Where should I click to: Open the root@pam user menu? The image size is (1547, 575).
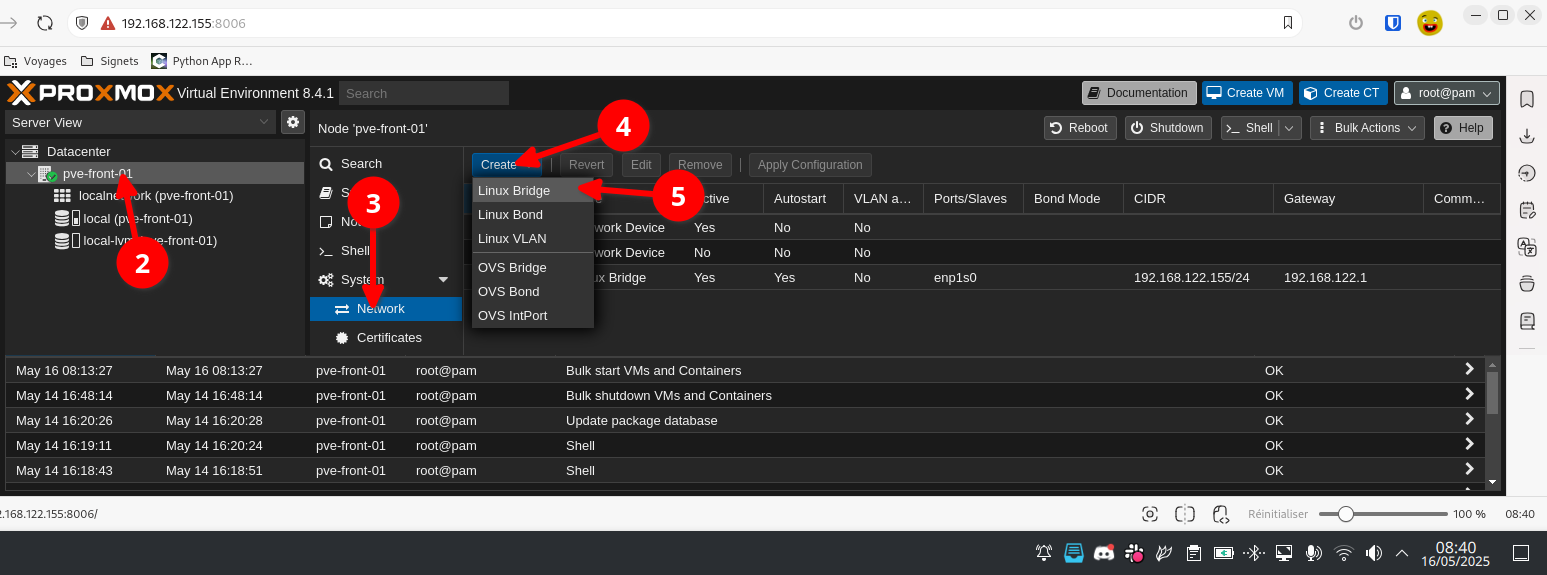click(x=1446, y=93)
